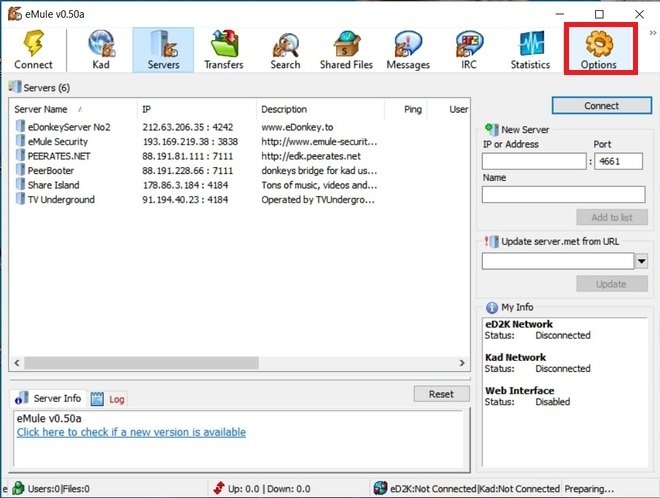Switch to the Log tab
This screenshot has height=498, width=660.
pos(108,399)
